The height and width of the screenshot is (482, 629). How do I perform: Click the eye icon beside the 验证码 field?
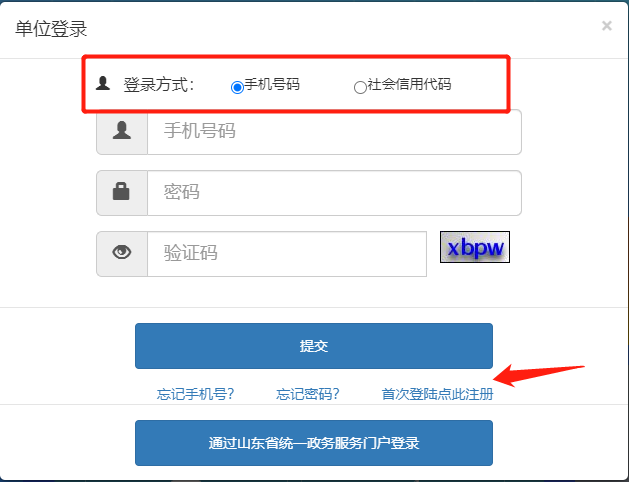coord(122,253)
